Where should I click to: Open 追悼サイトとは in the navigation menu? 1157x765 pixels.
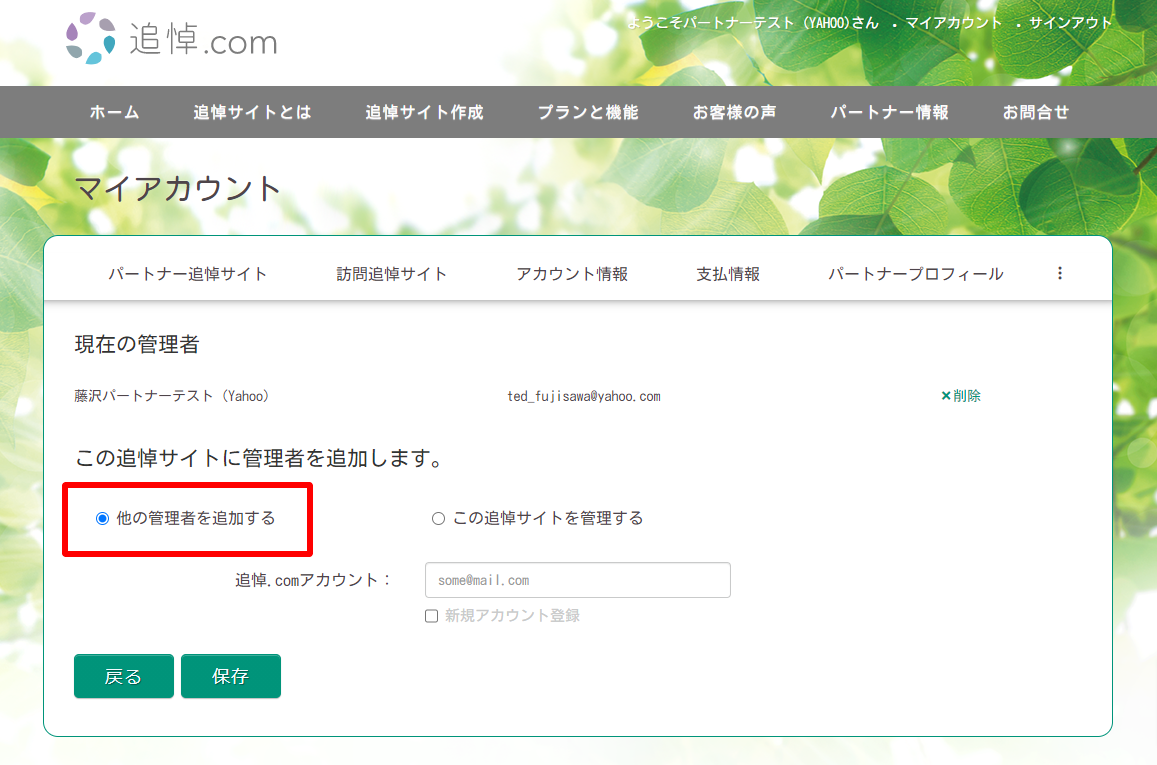click(x=252, y=112)
